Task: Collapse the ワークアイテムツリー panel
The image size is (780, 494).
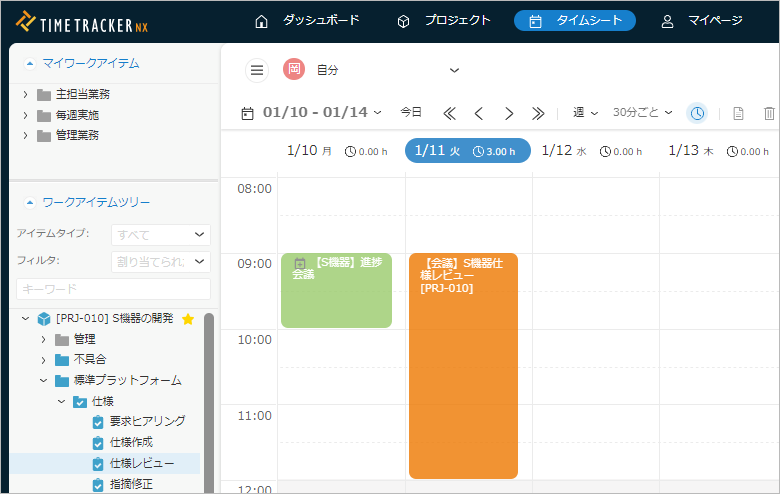Action: (x=30, y=203)
